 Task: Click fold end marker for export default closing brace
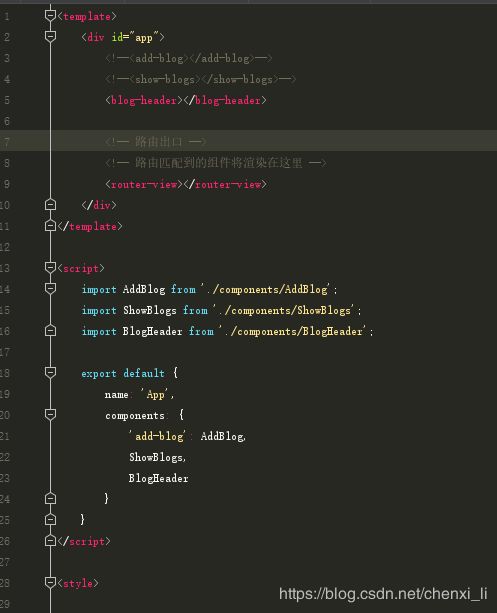(50, 520)
